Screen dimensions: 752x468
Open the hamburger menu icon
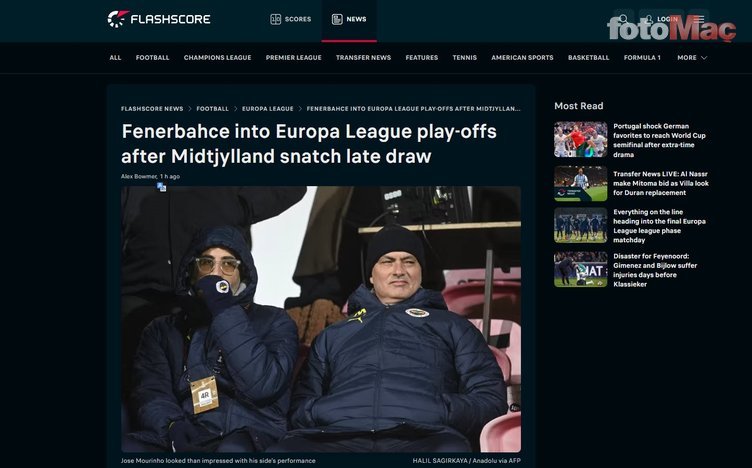[x=698, y=19]
